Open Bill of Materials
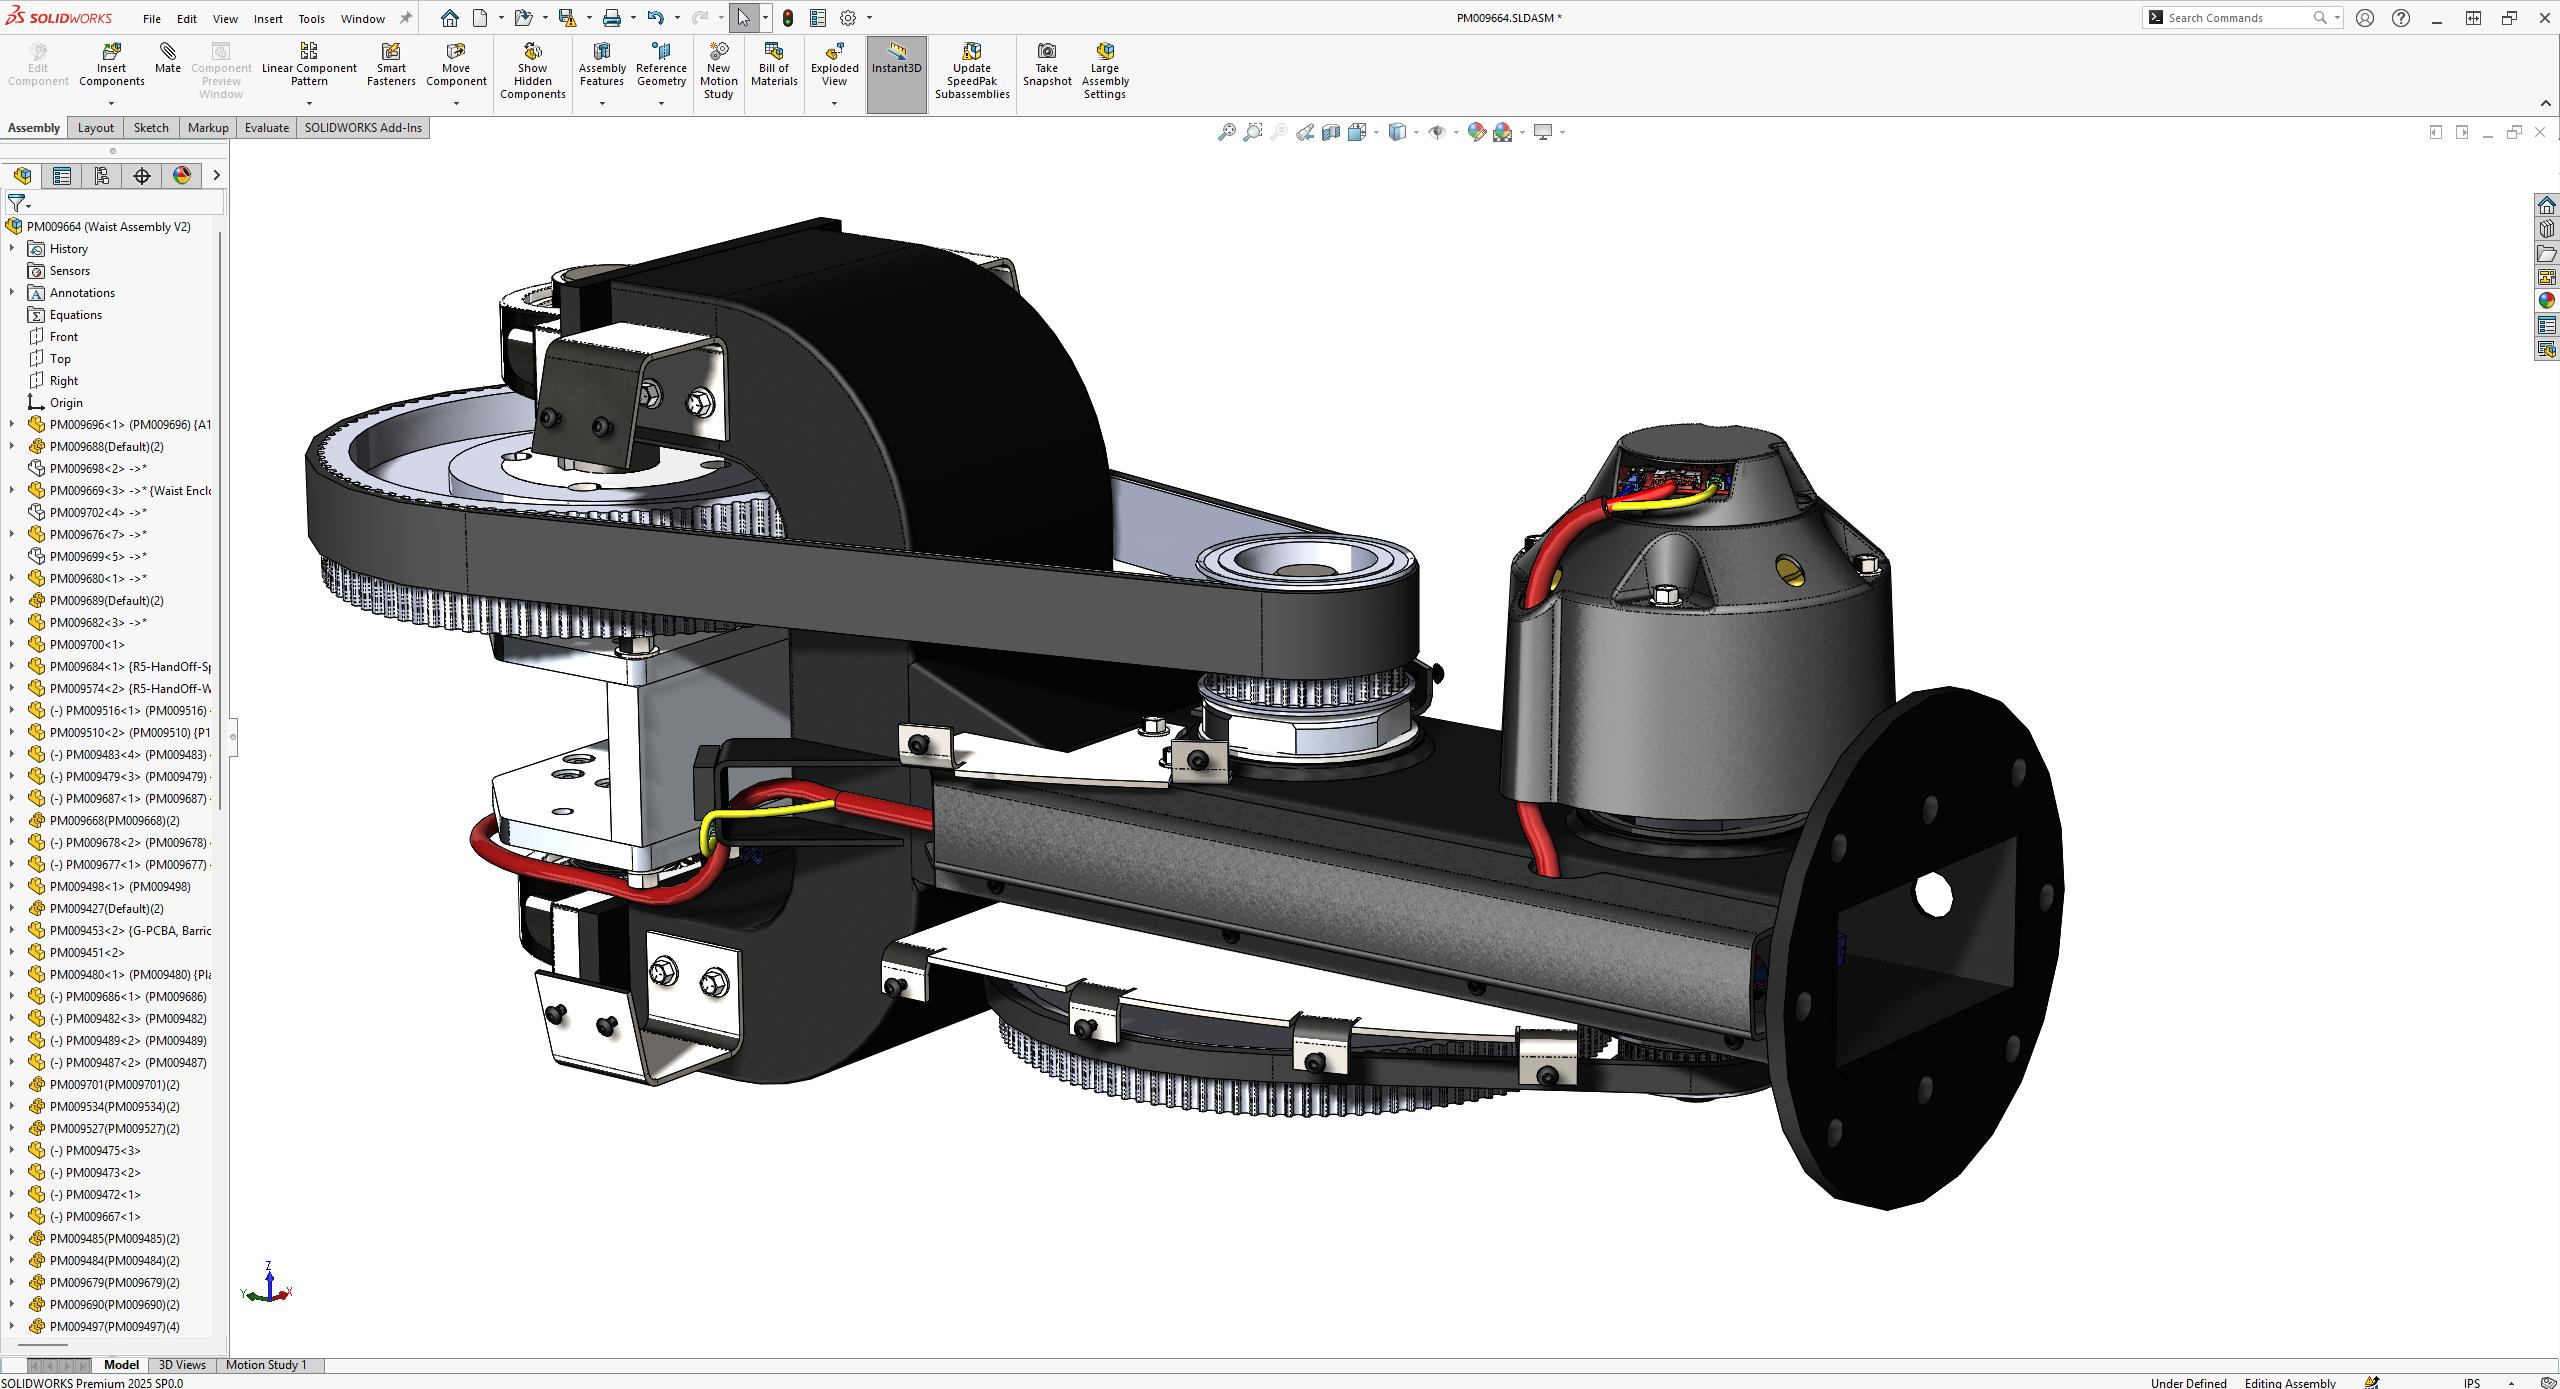2560x1389 pixels. tap(773, 64)
